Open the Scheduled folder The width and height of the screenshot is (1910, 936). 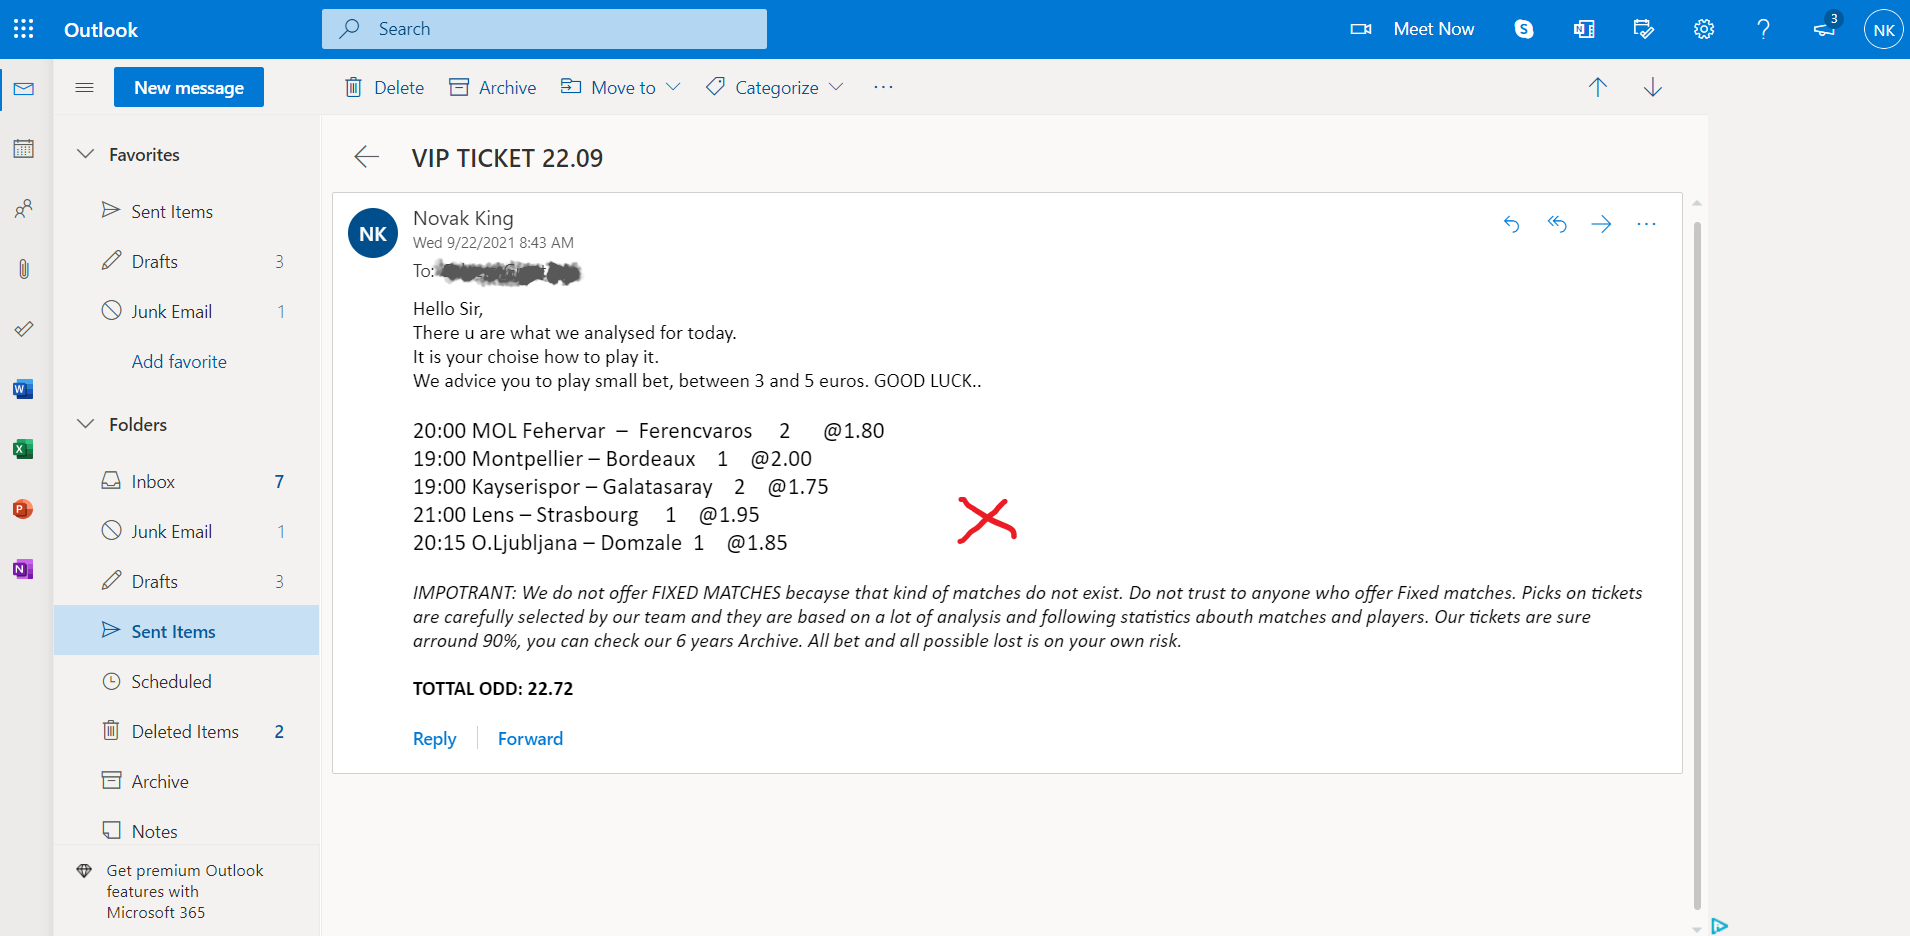pyautogui.click(x=187, y=681)
